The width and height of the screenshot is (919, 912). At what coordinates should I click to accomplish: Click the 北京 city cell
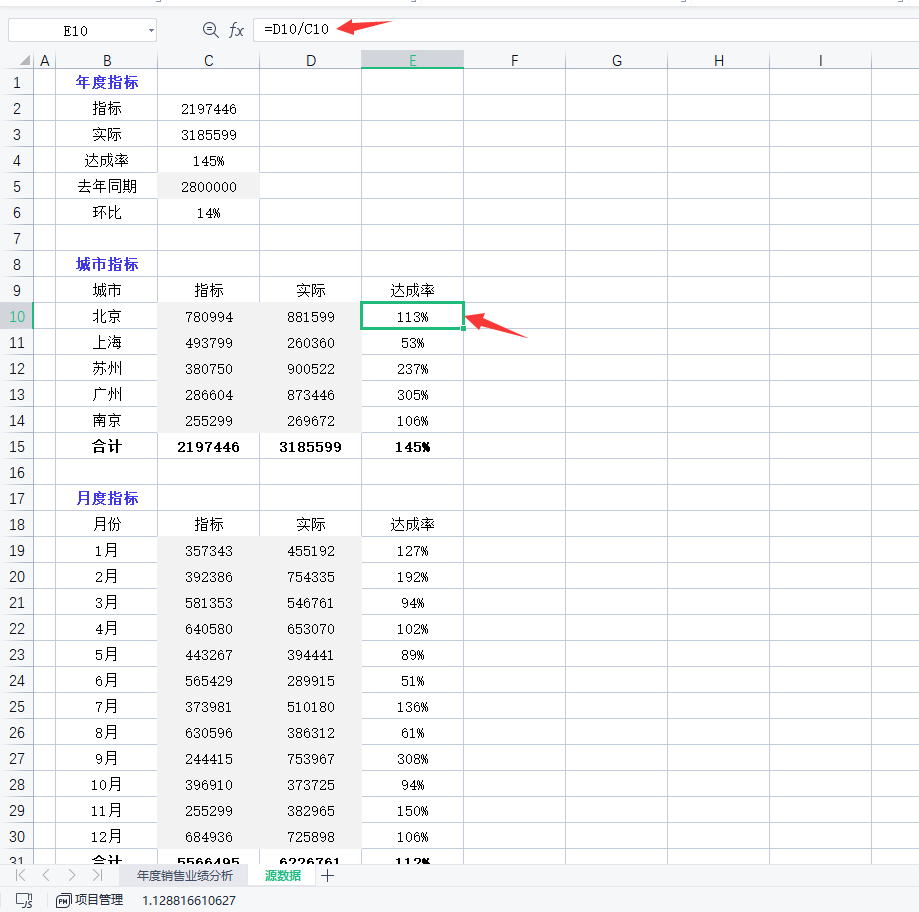pyautogui.click(x=107, y=317)
